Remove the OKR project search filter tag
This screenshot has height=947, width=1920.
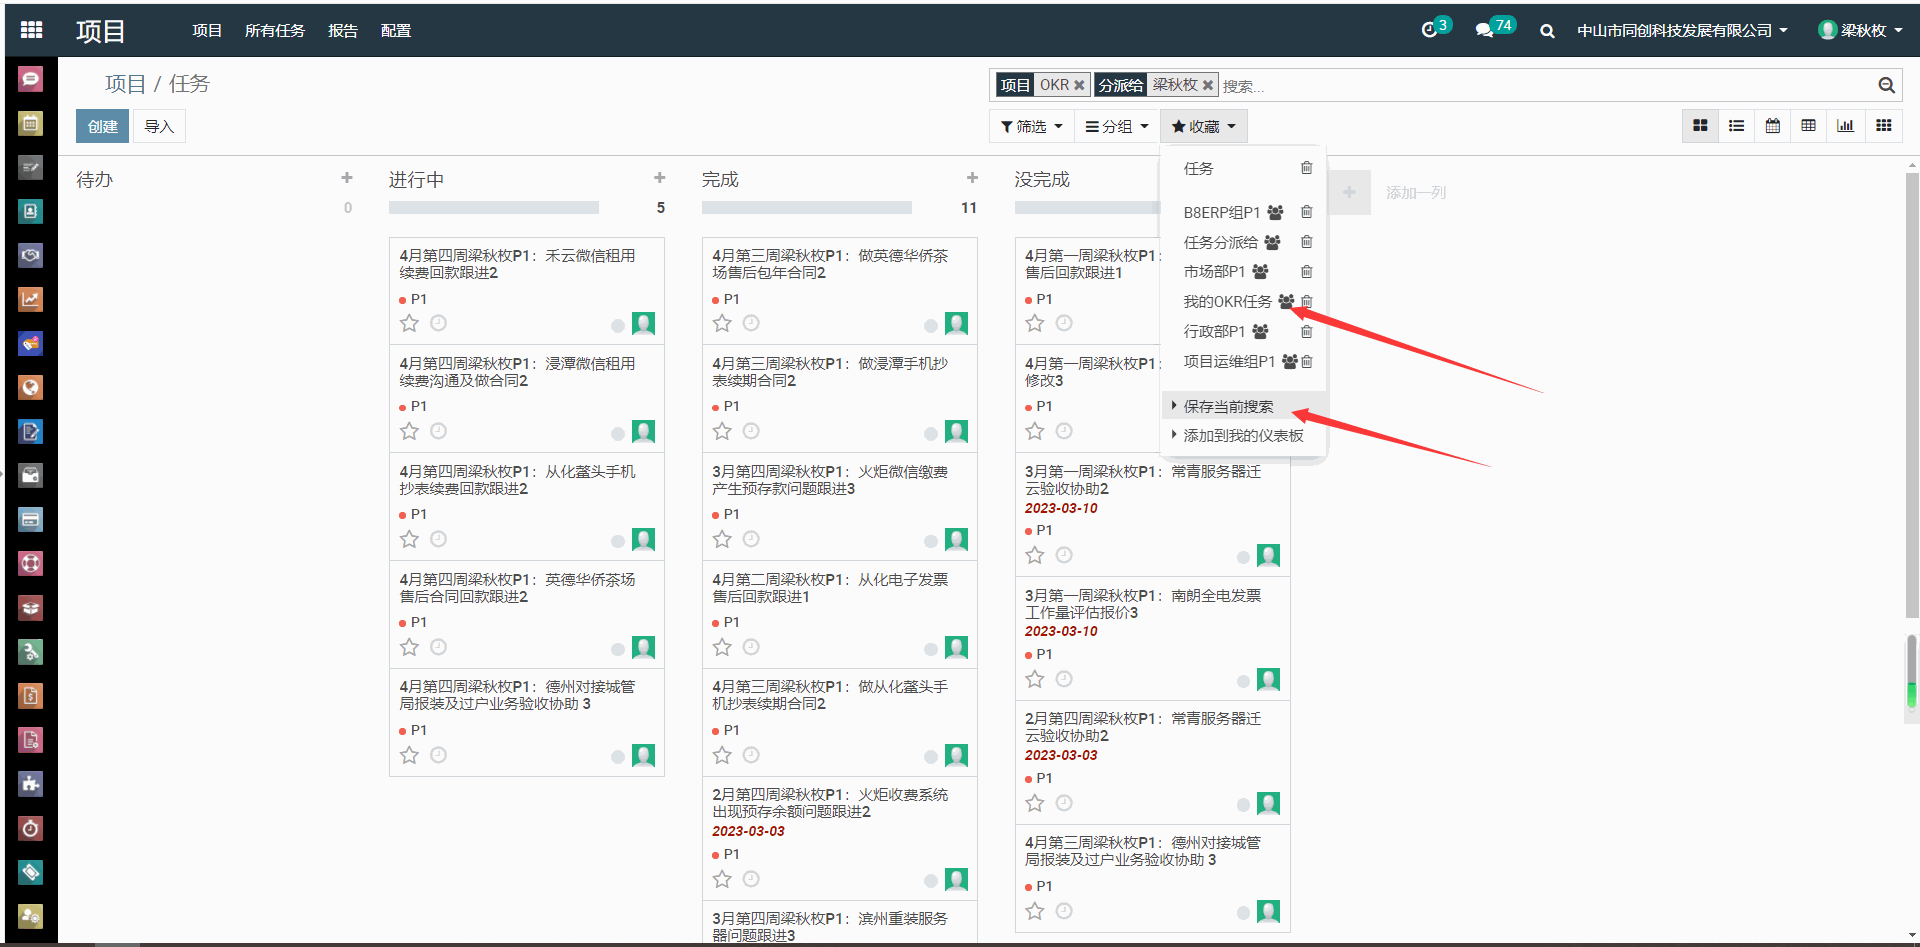pyautogui.click(x=1079, y=86)
